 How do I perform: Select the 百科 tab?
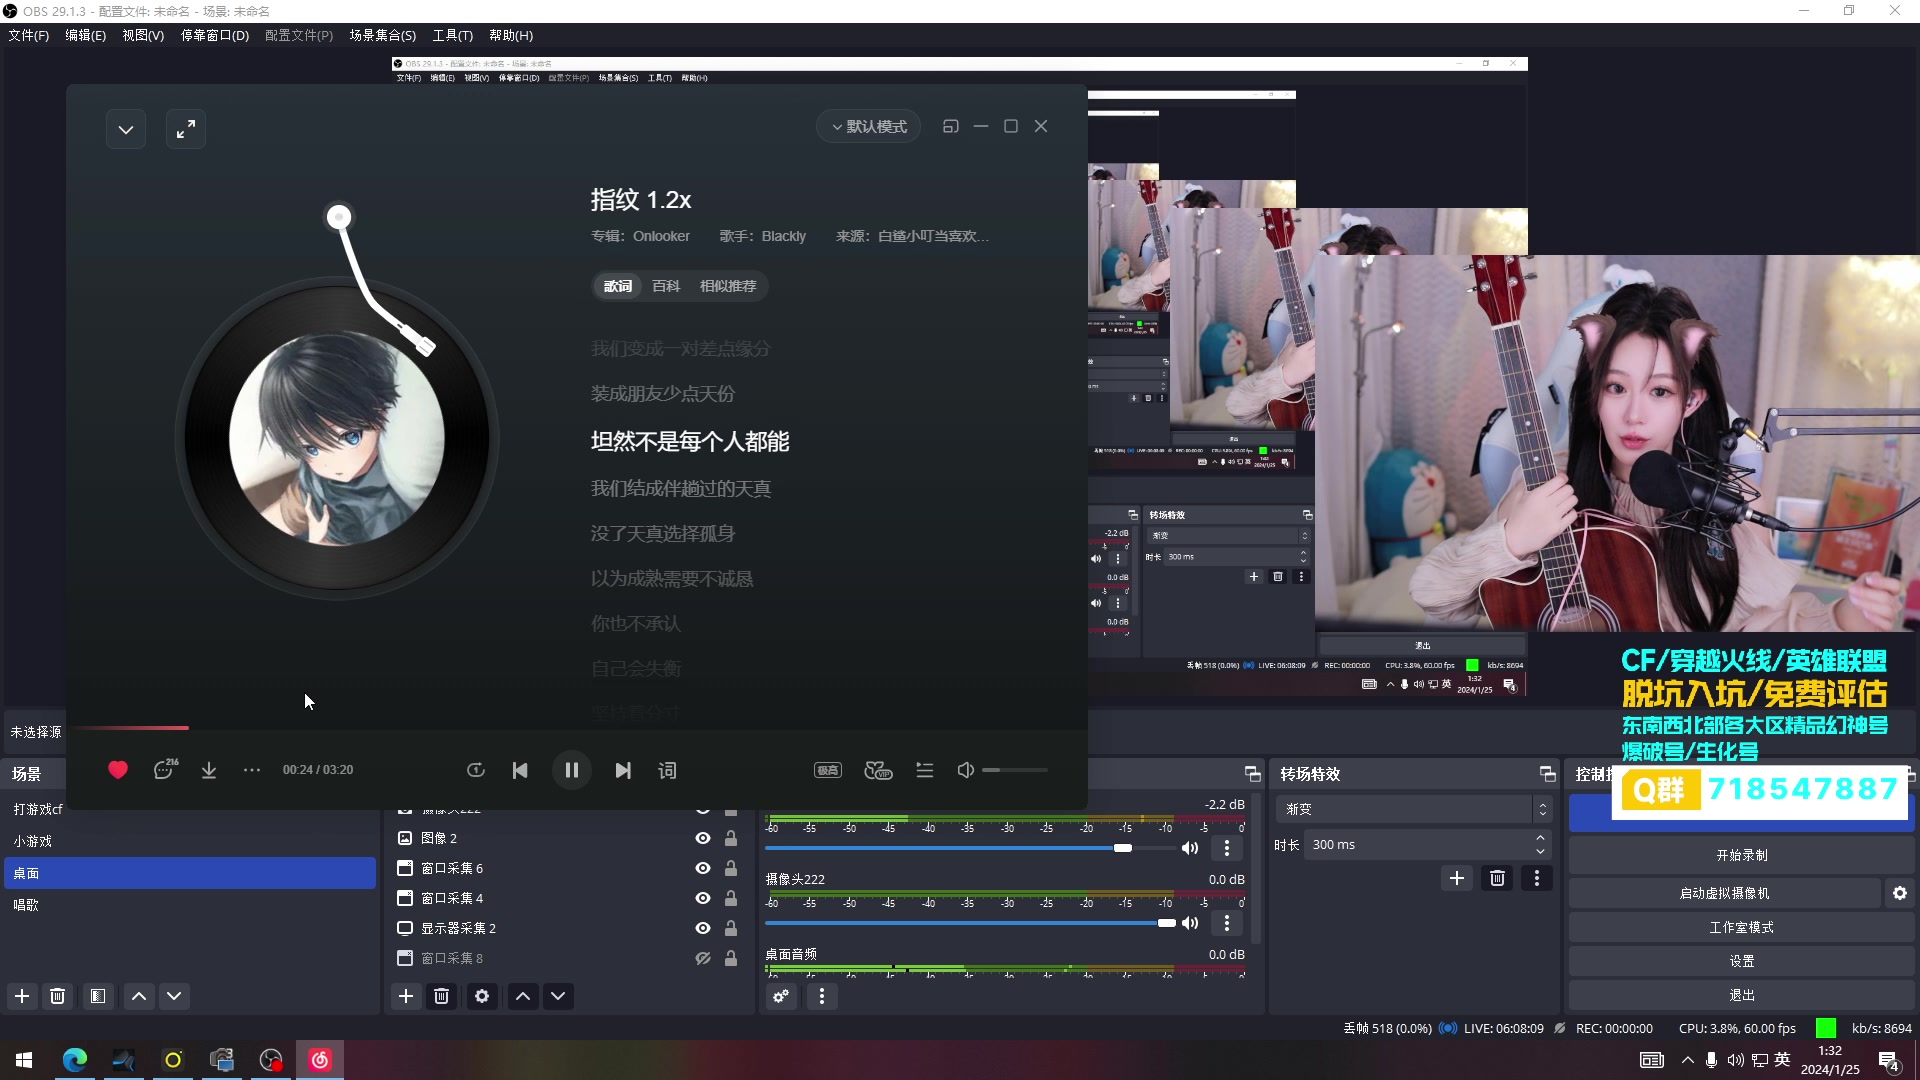tap(666, 286)
